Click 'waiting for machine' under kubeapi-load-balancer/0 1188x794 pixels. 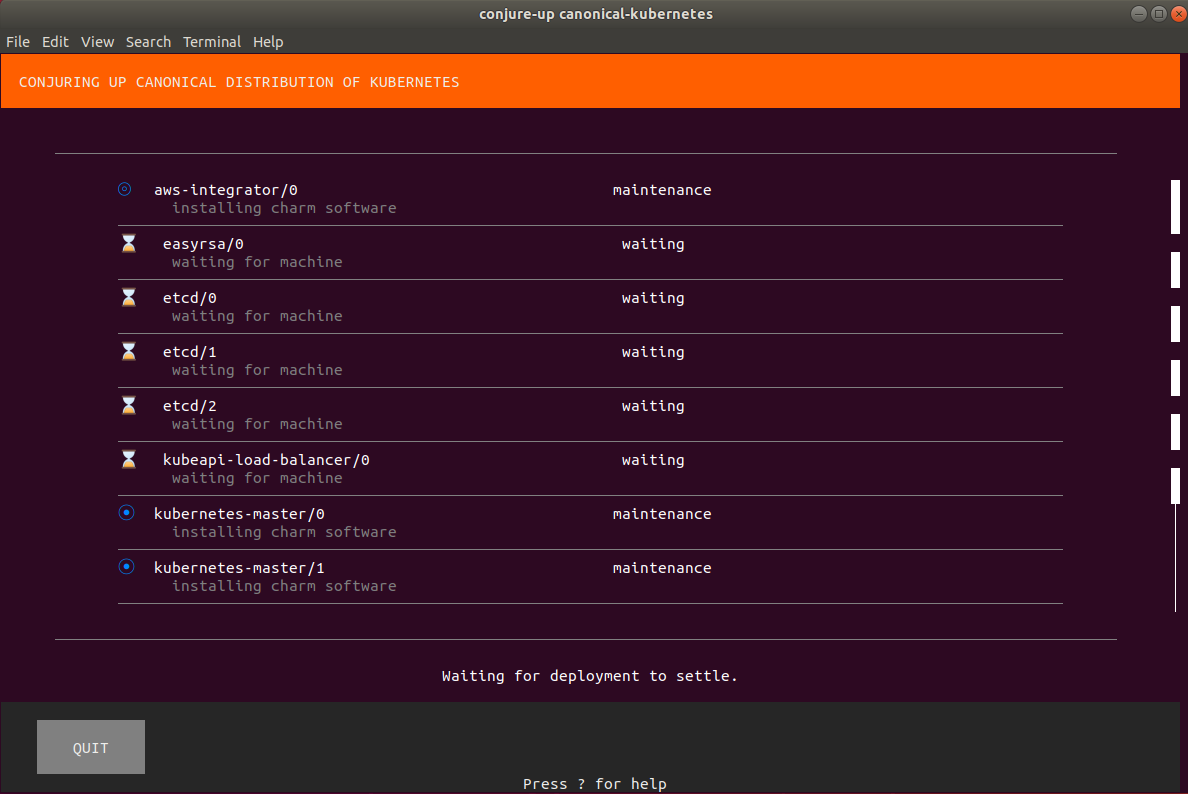tap(257, 477)
